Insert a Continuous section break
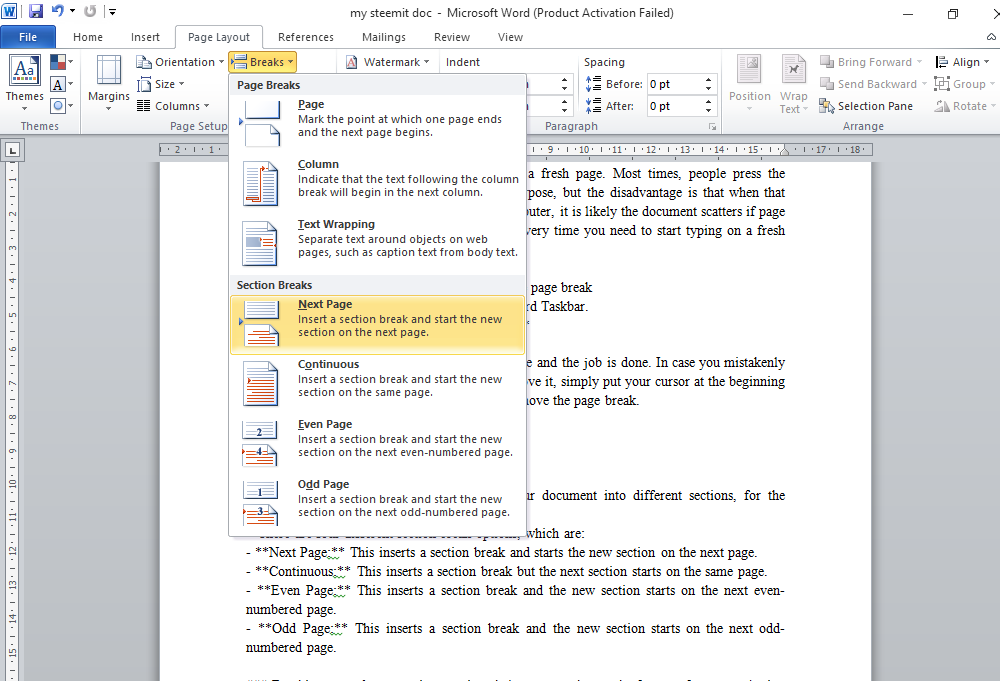The height and width of the screenshot is (681, 1000). (x=261, y=382)
